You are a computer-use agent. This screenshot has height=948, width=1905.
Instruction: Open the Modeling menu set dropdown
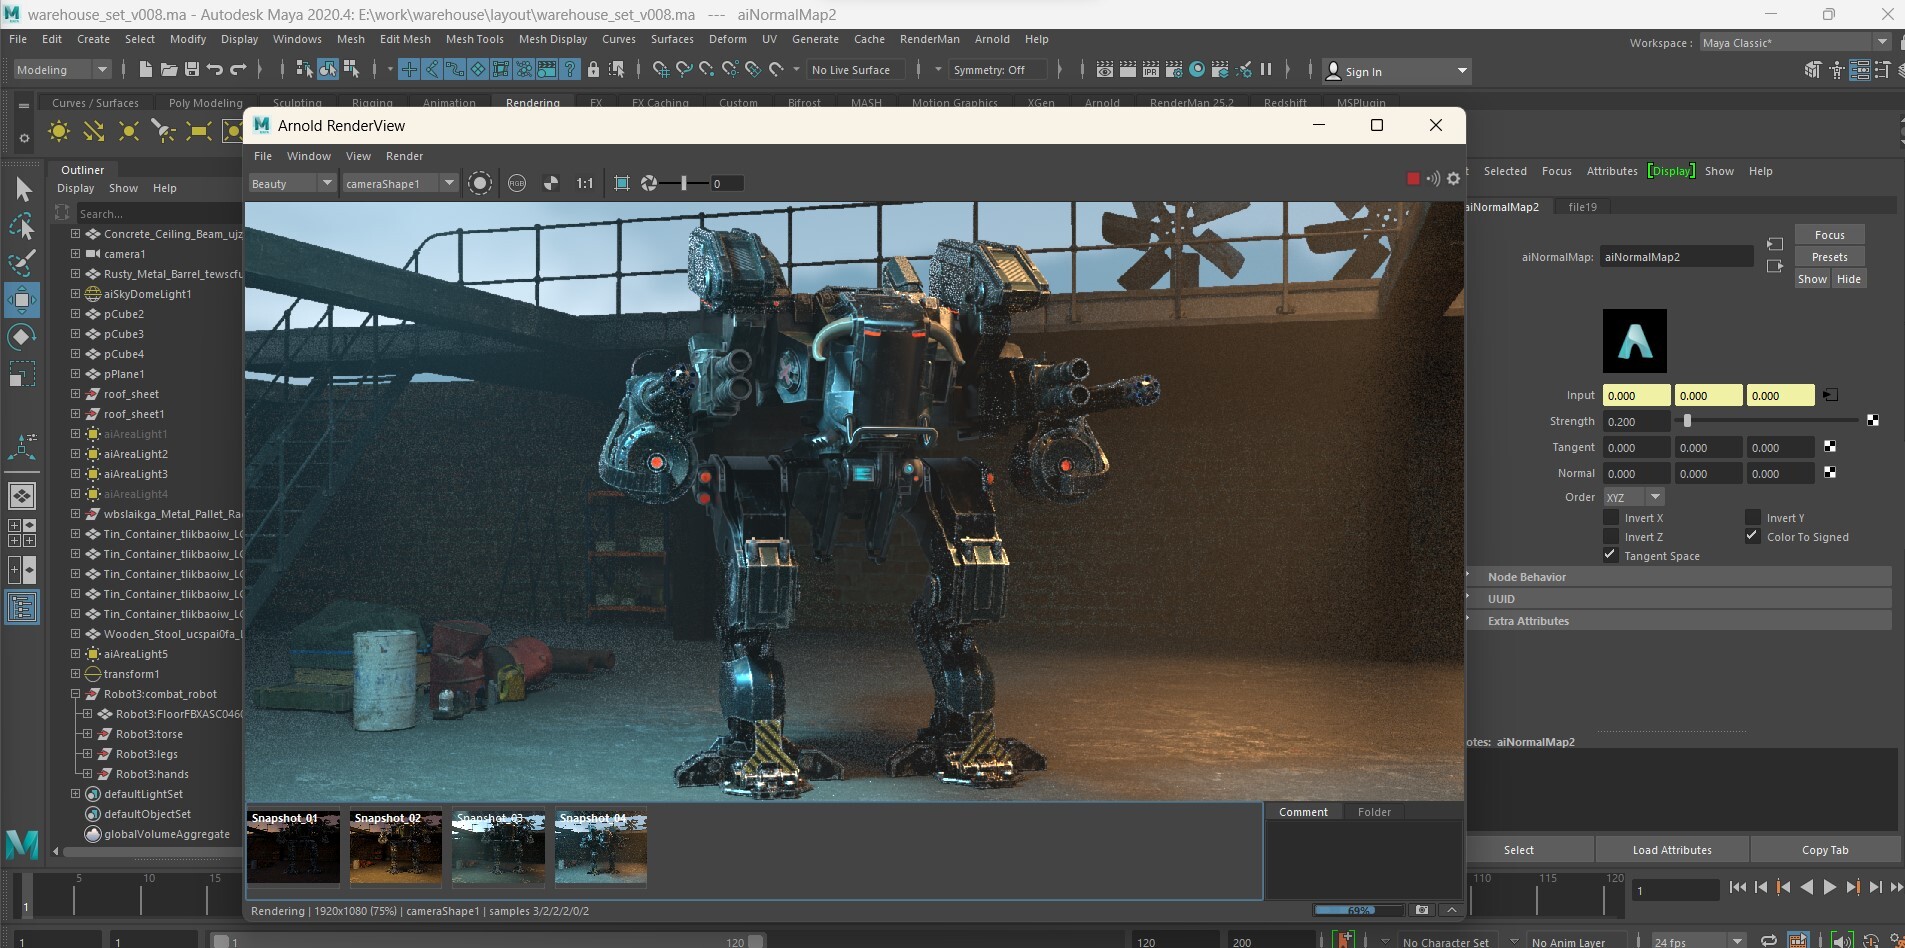click(62, 69)
